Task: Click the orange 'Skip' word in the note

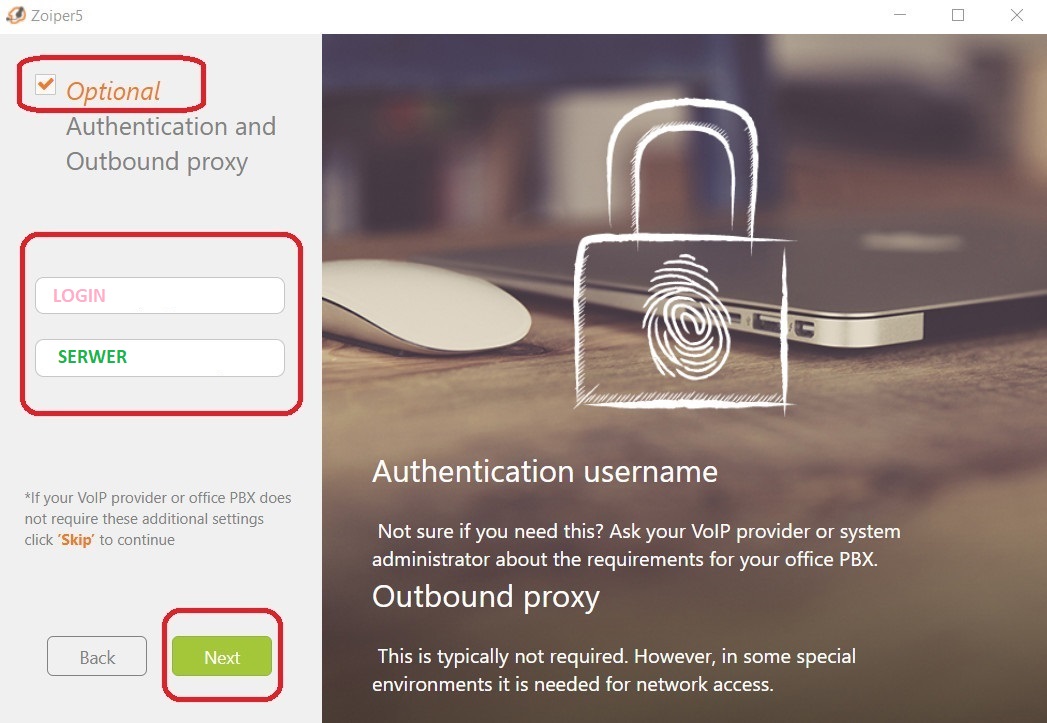Action: coord(76,540)
